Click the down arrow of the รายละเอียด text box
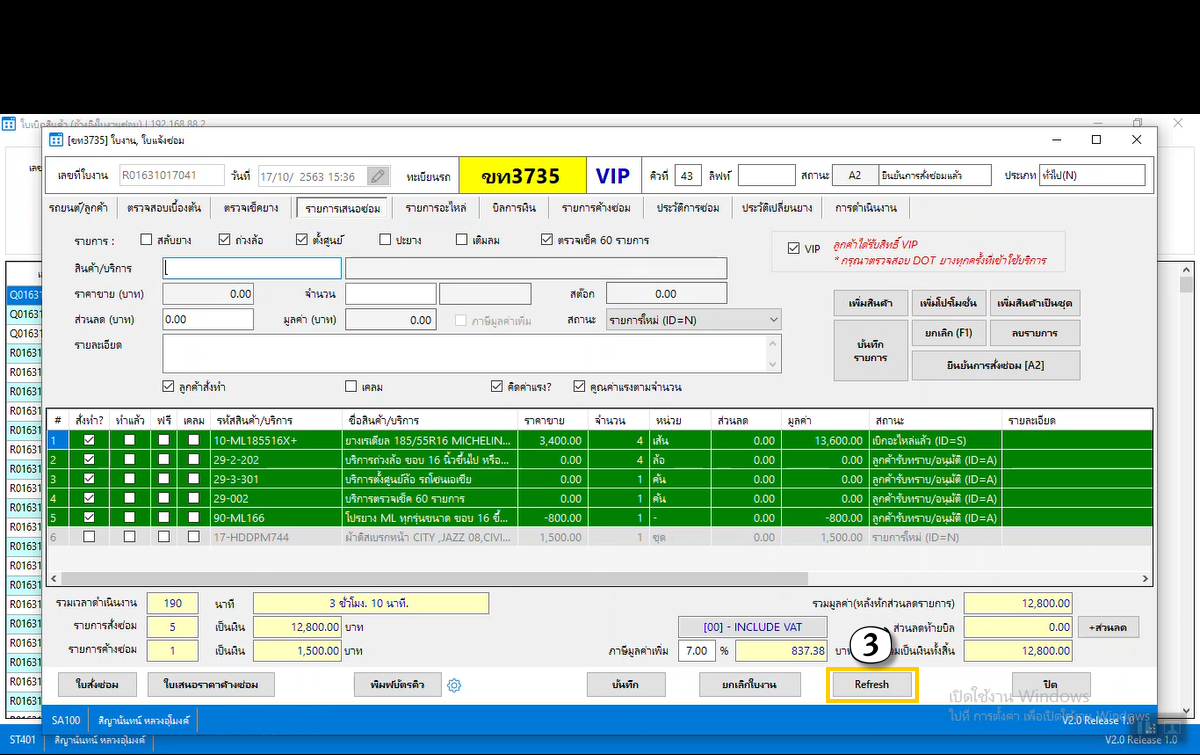 (x=772, y=365)
